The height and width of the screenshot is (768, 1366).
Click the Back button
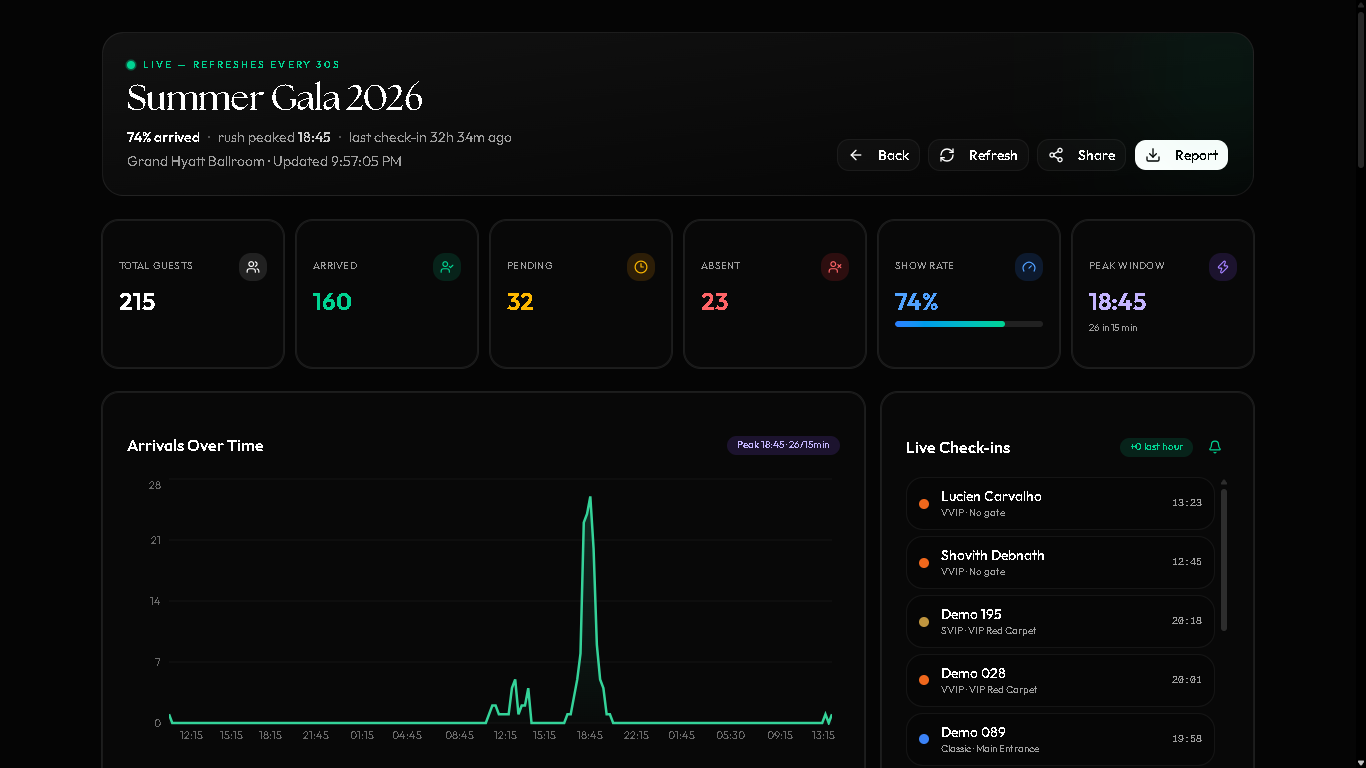[878, 155]
